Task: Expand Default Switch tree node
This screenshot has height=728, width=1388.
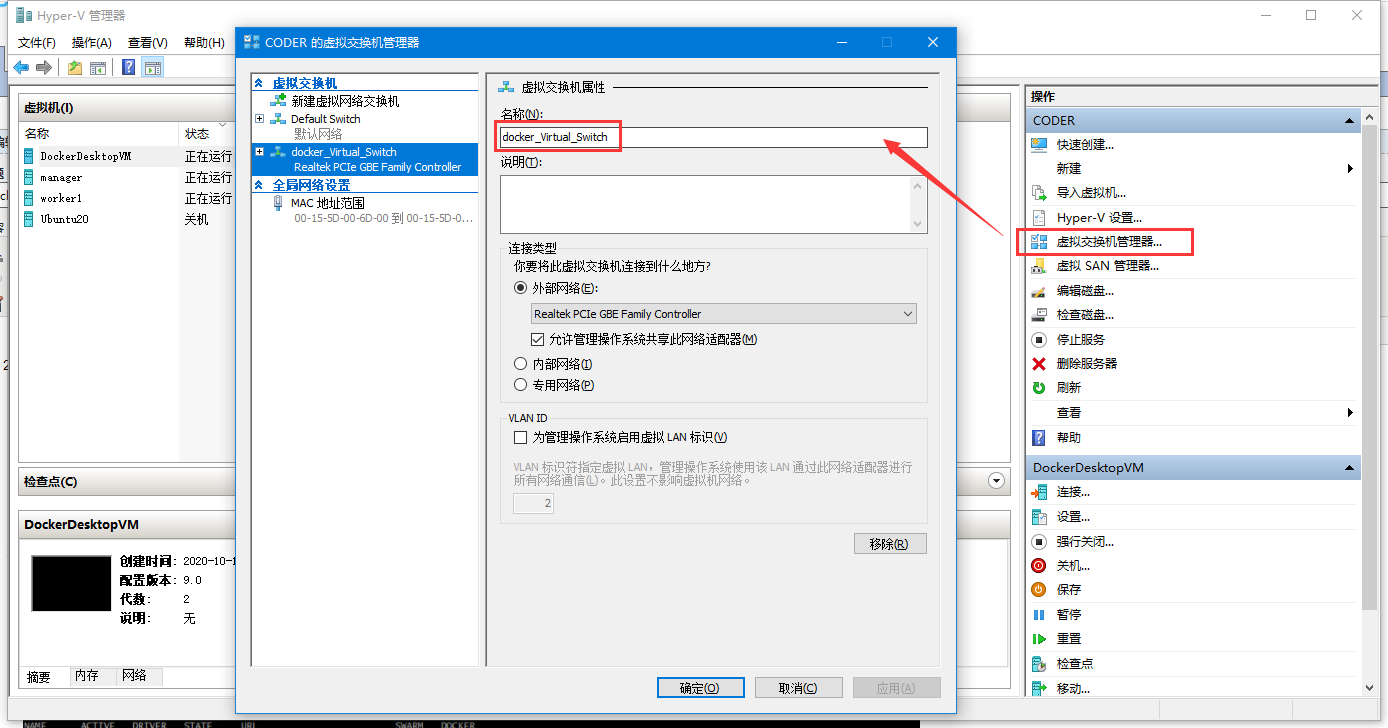Action: 260,119
